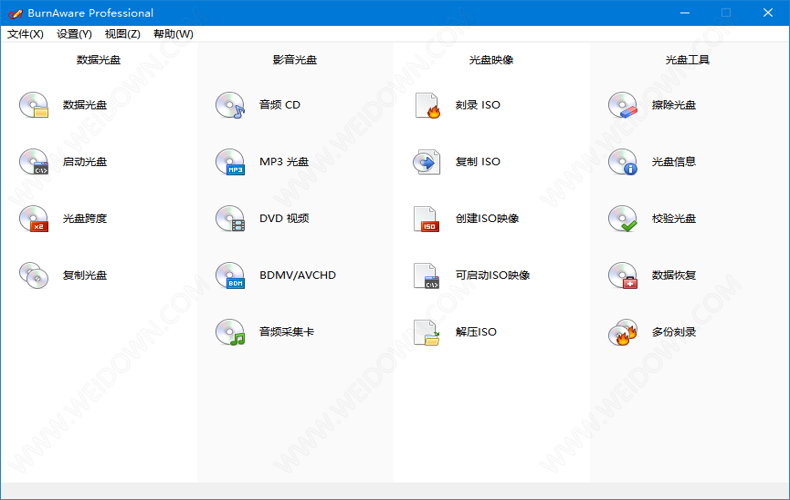This screenshot has height=500, width=790.
Task: Open the 设置(Y) menu
Action: [x=74, y=34]
